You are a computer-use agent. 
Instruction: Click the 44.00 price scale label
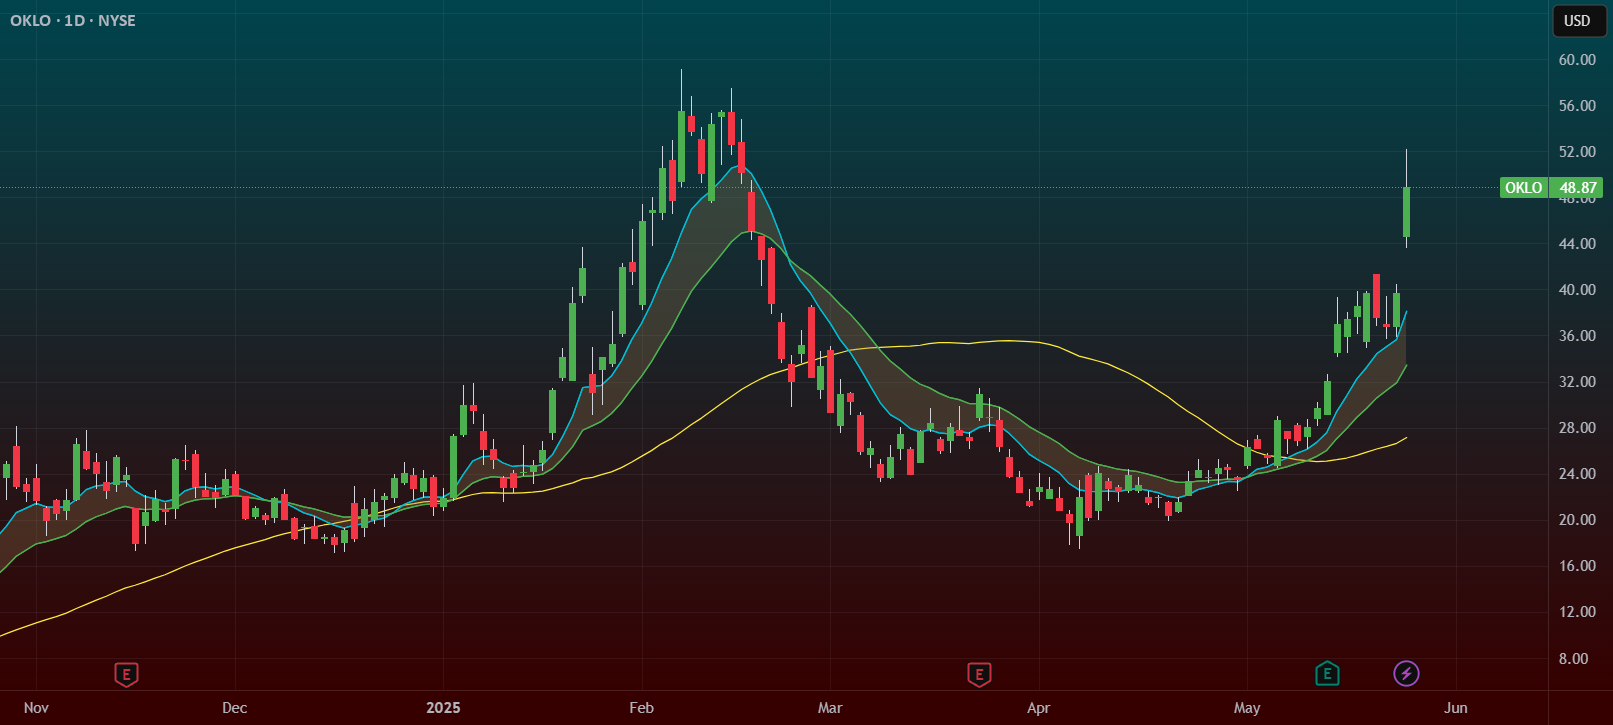(1577, 244)
